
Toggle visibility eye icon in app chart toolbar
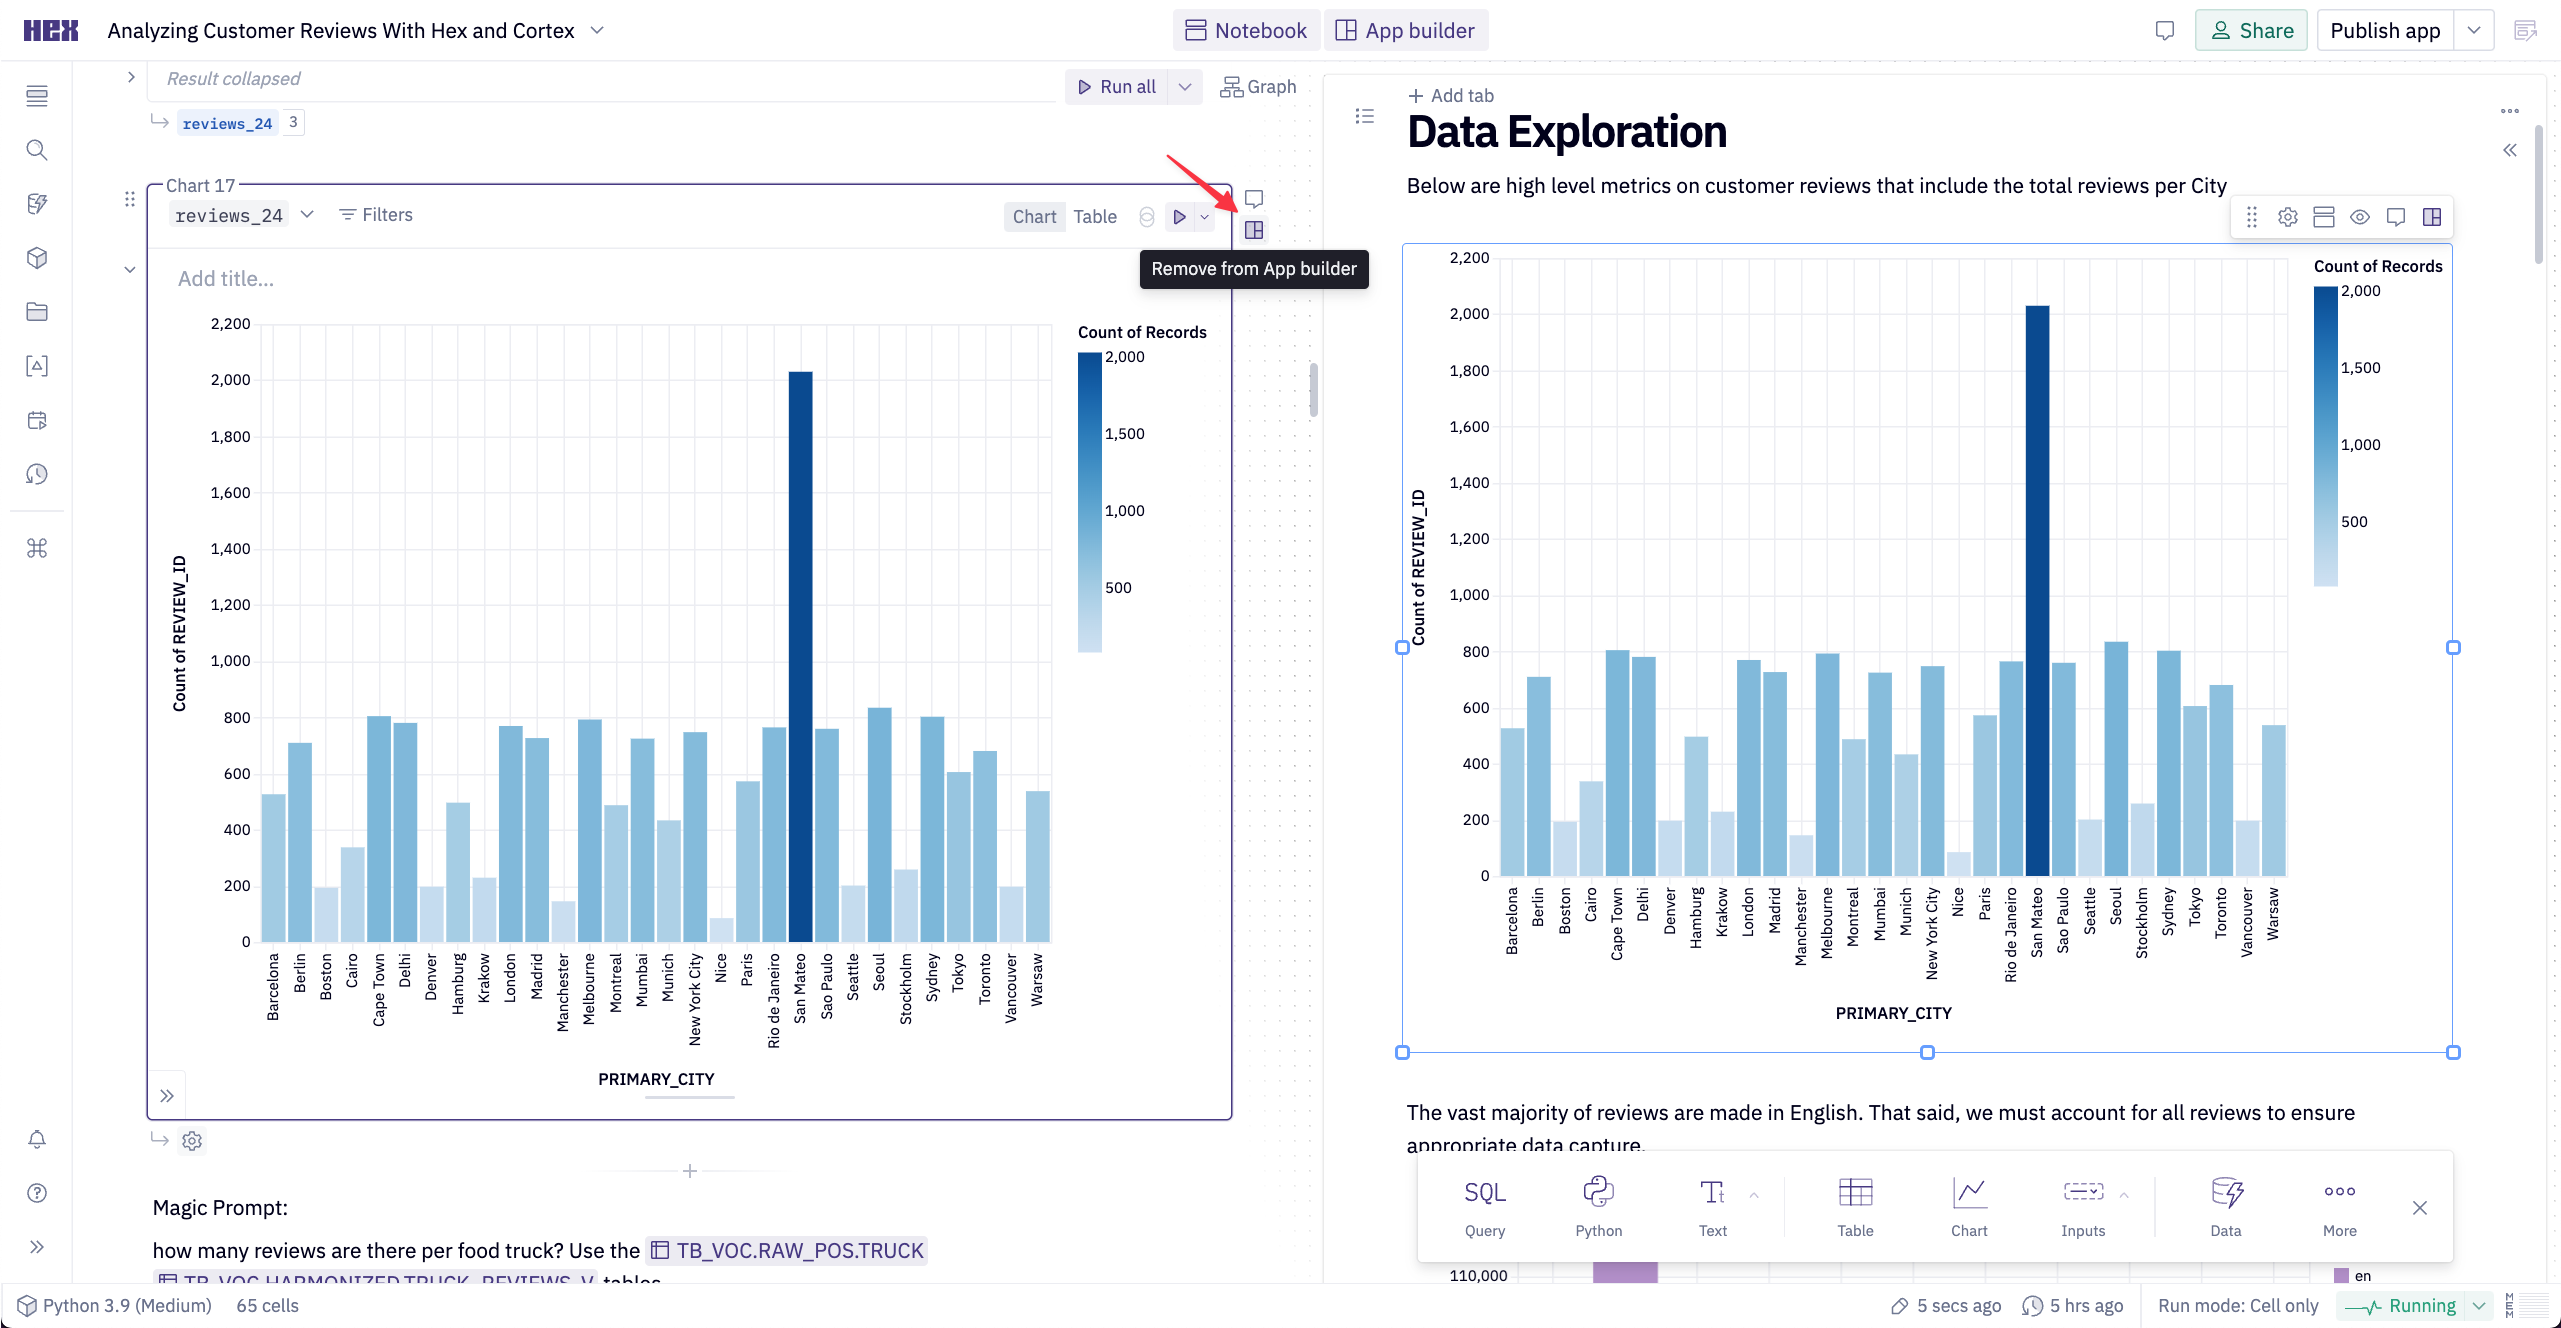(2360, 217)
